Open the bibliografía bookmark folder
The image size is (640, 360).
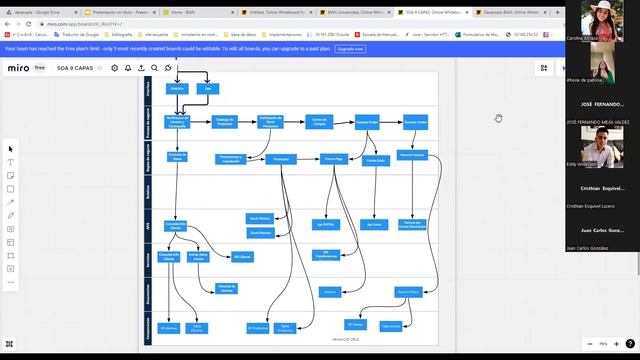click(x=118, y=35)
